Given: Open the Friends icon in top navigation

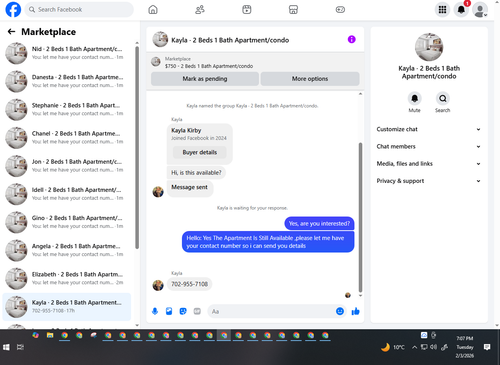Looking at the screenshot, I should click(x=200, y=10).
